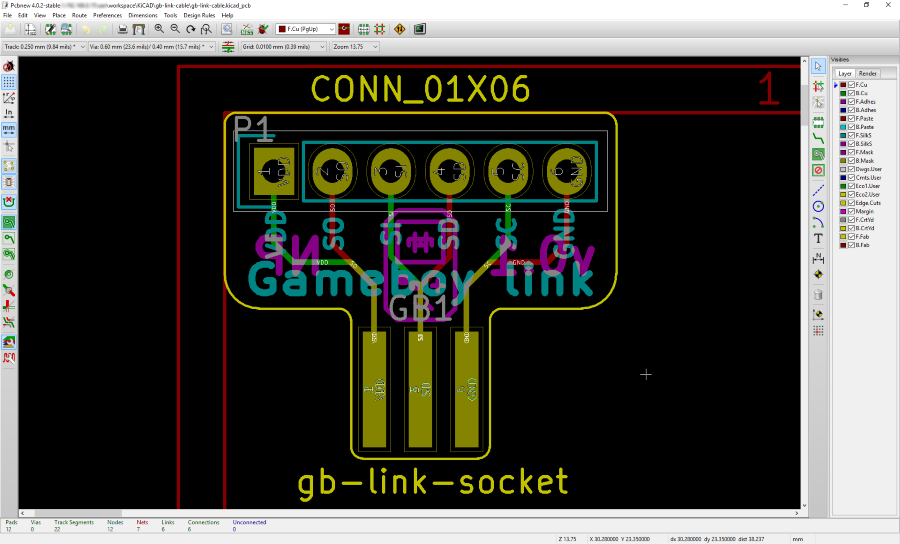Click the Save board icon
Screen dimensions: 900x544
pos(10,29)
